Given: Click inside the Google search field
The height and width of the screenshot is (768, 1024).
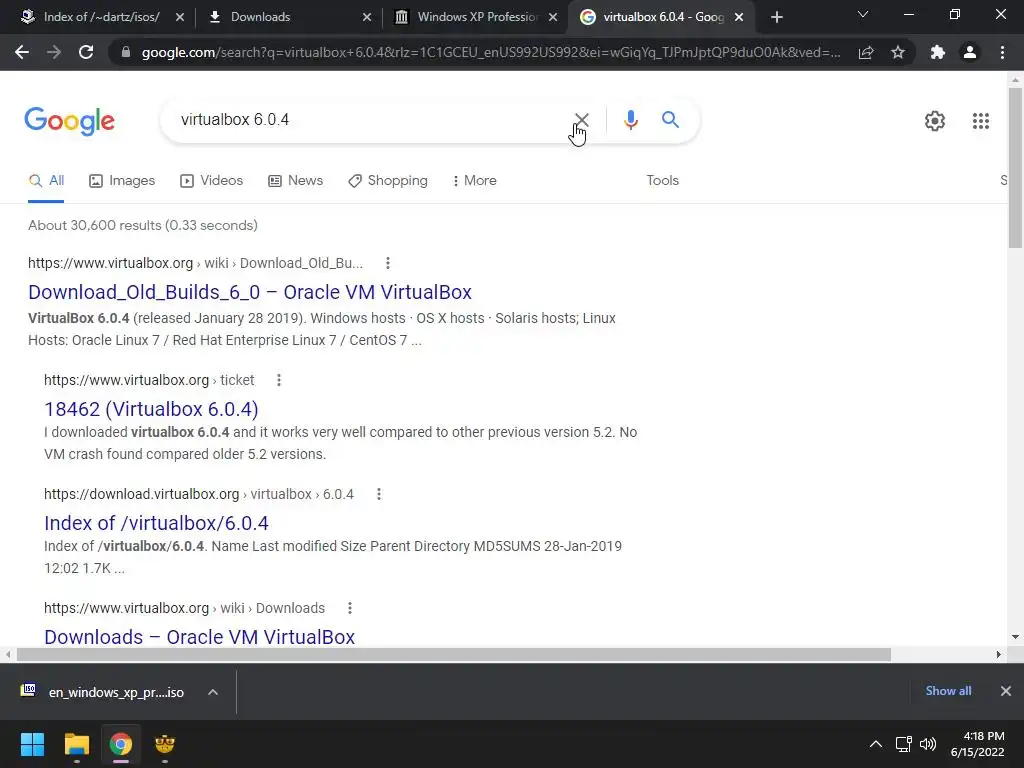Looking at the screenshot, I should pos(372,120).
